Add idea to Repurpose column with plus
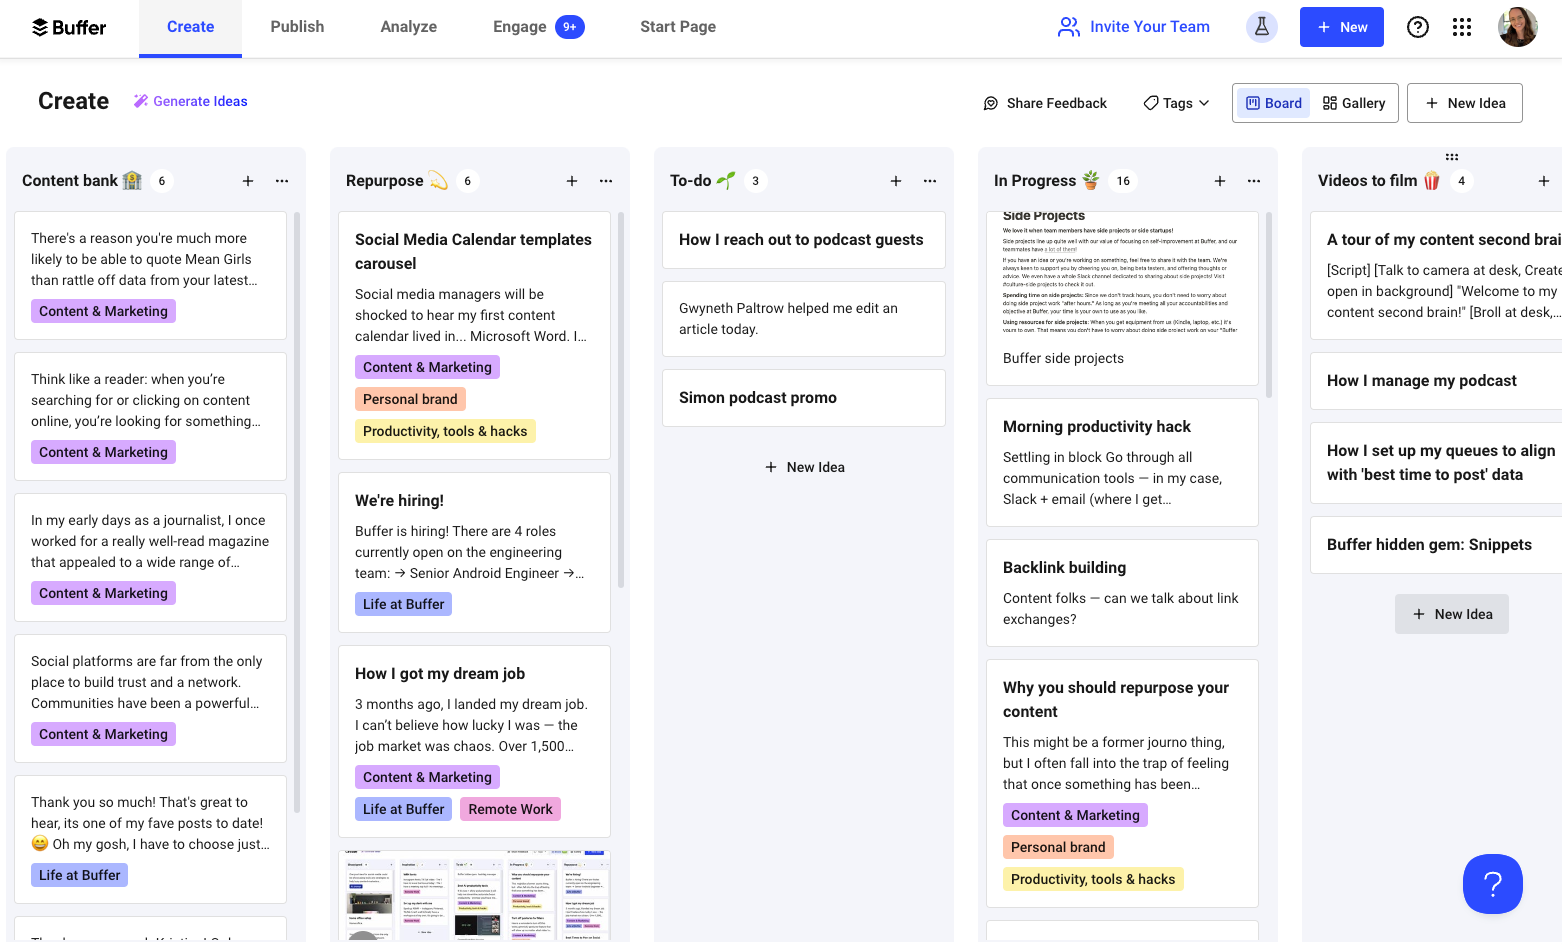Screen dimensions: 1562x946 (x=572, y=181)
